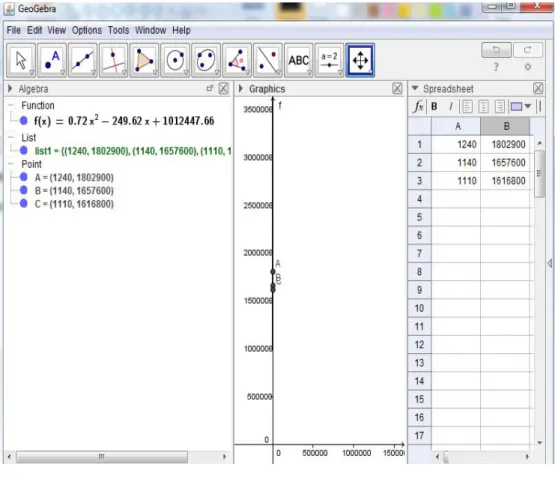Toggle visibility of point A

(24, 177)
